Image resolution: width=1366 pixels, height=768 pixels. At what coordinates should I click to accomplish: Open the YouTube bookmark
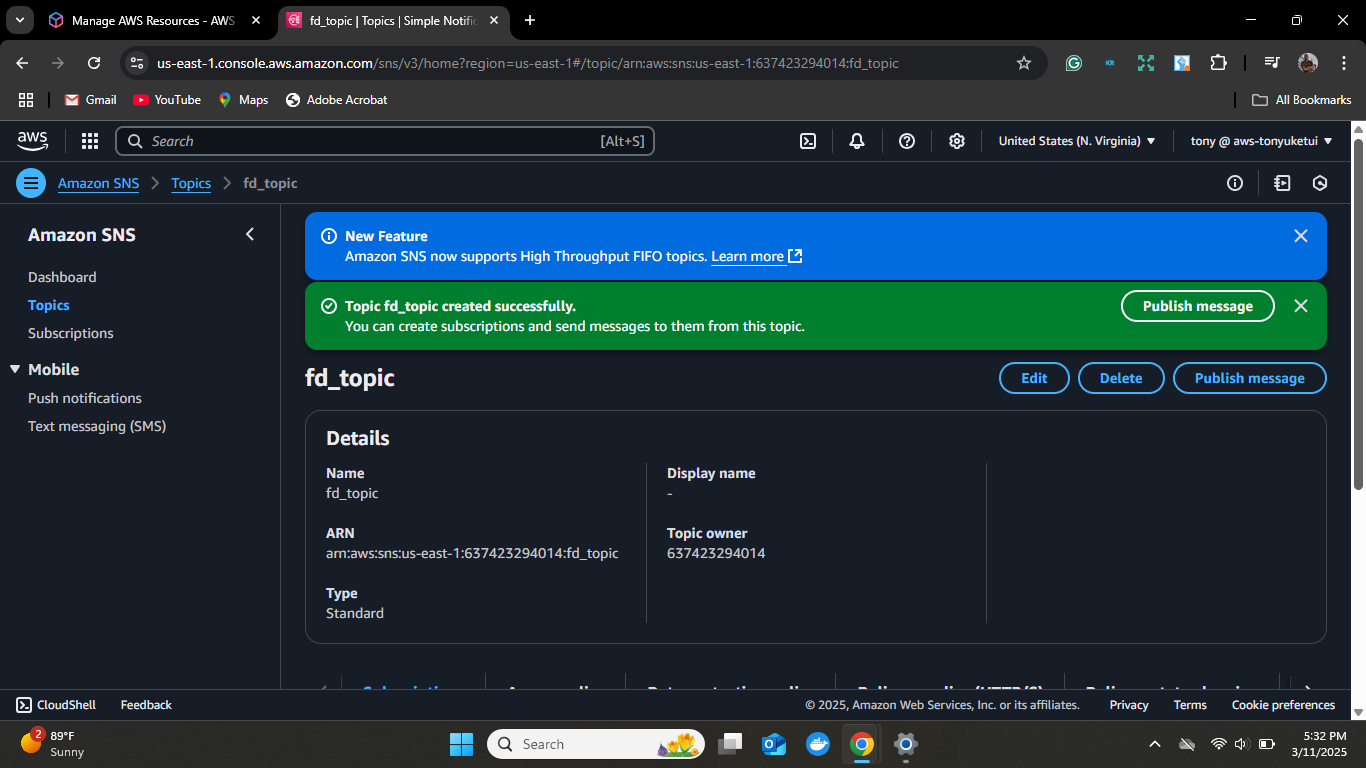pos(167,100)
